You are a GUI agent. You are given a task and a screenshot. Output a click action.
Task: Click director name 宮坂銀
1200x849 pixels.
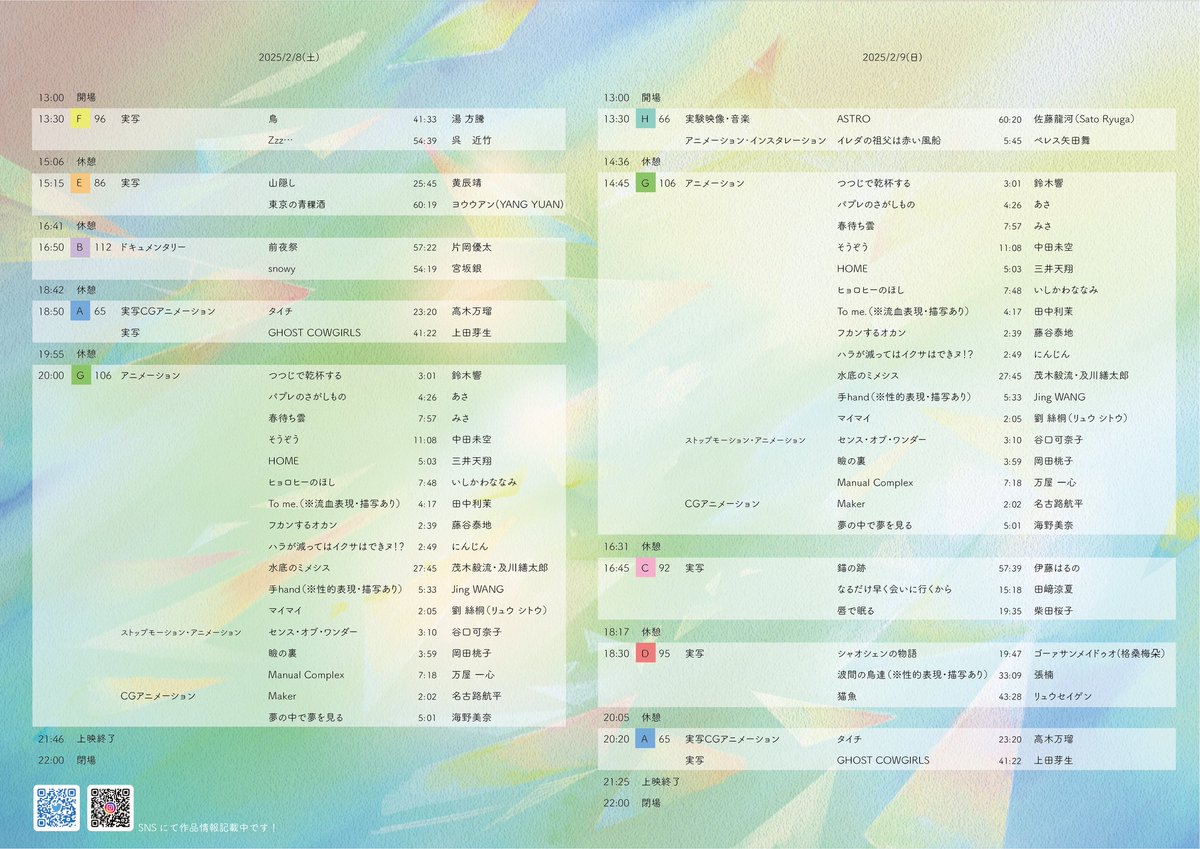pyautogui.click(x=467, y=269)
